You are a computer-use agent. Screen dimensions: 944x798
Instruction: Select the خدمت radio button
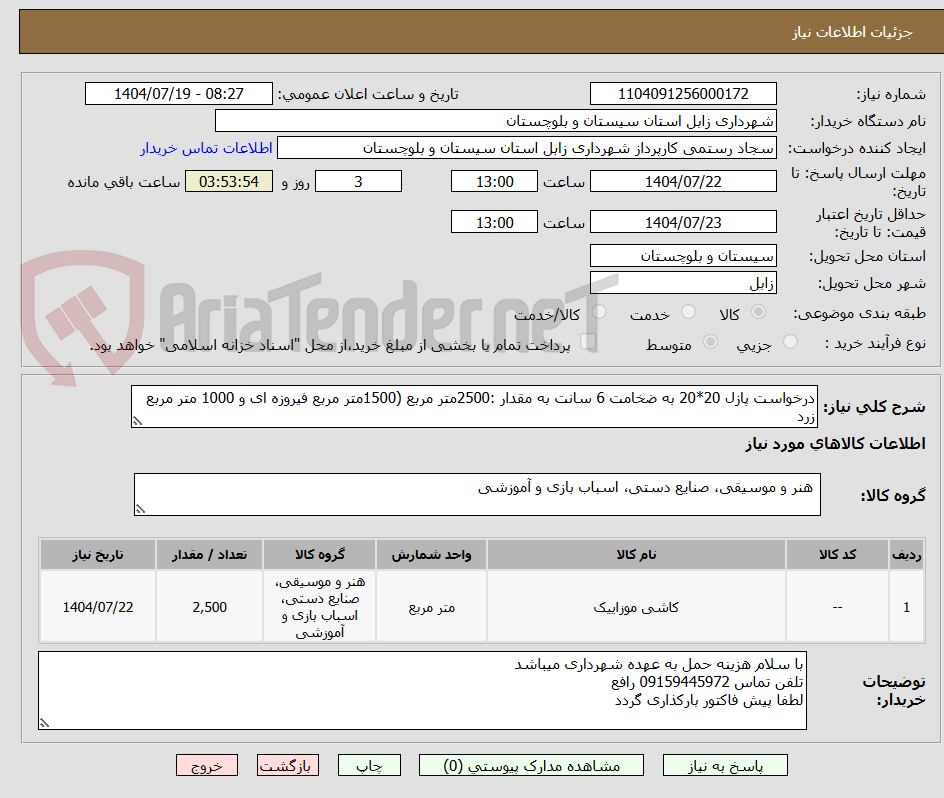(x=688, y=312)
